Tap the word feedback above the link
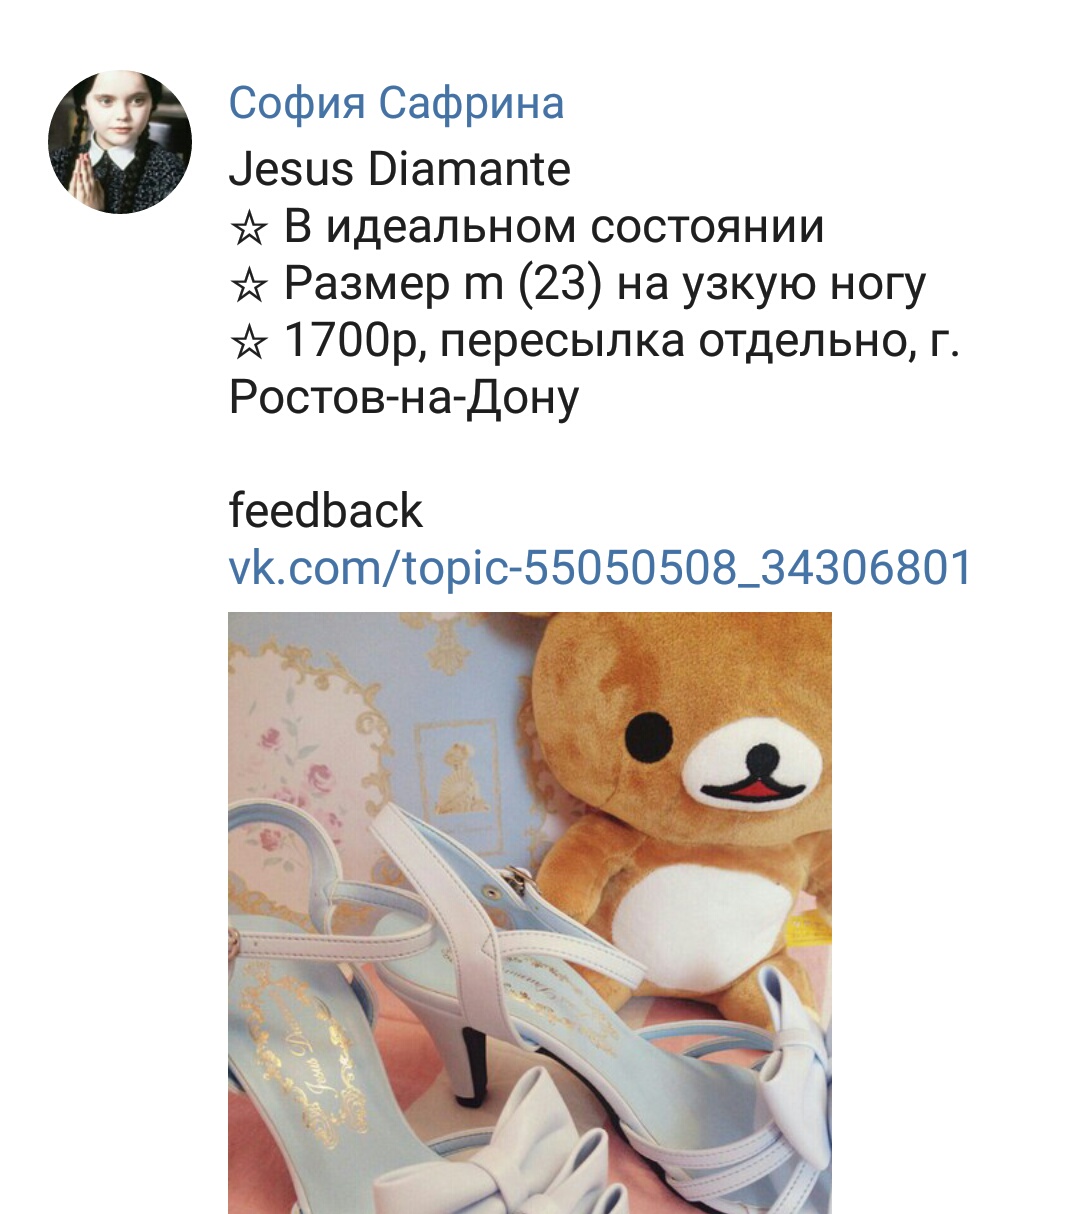This screenshot has width=1080, height=1214. (326, 511)
